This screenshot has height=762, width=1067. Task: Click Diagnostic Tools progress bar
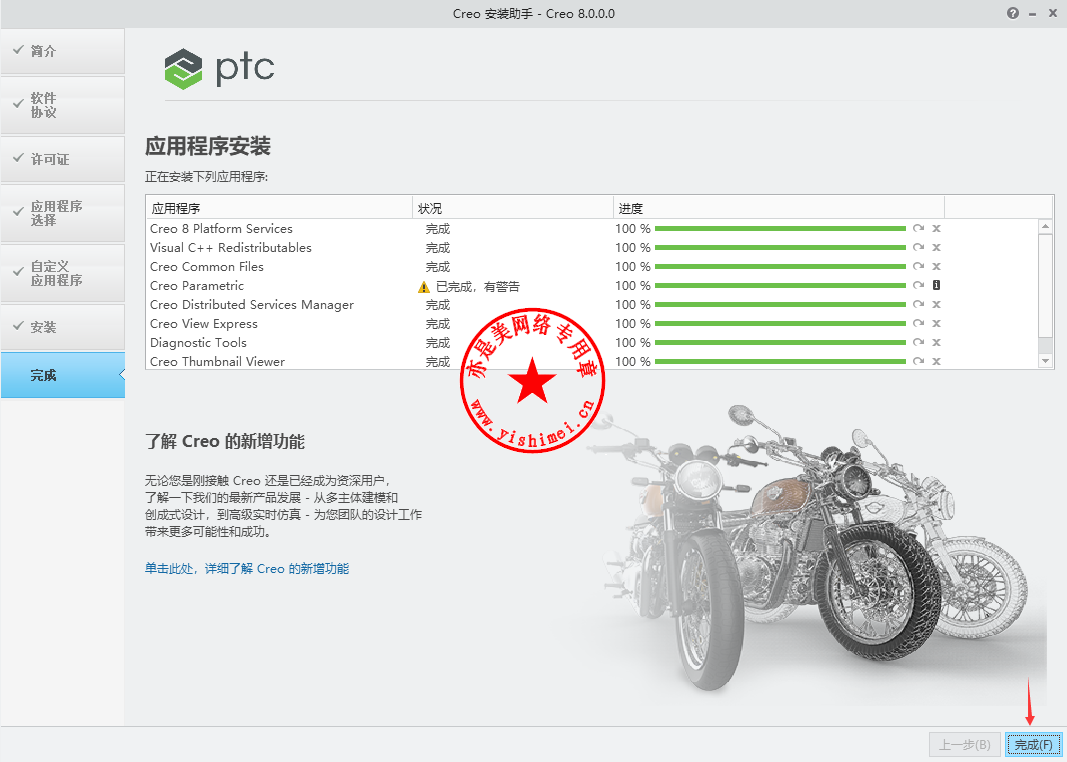pyautogui.click(x=780, y=343)
